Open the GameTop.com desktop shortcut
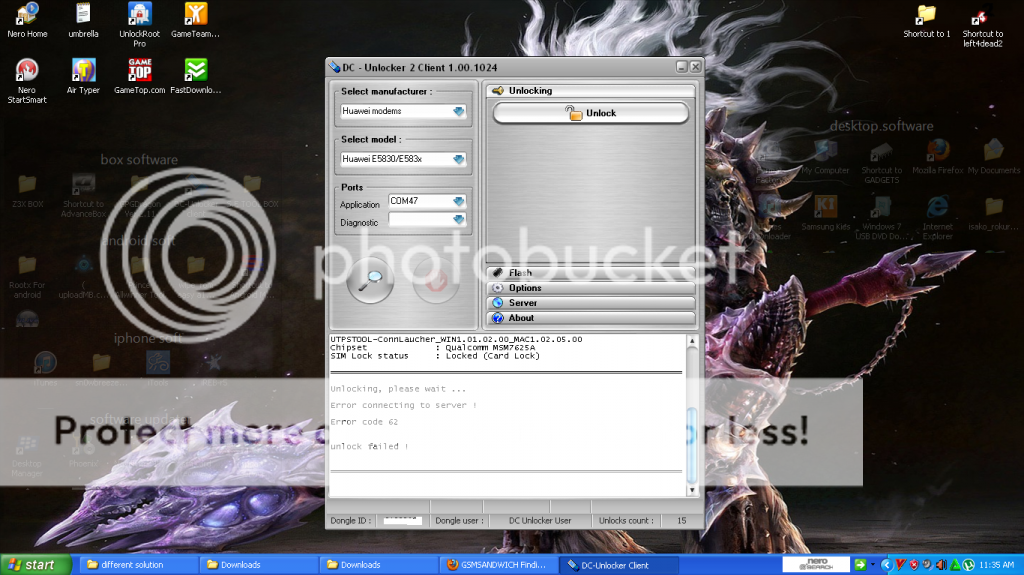The image size is (1024, 575). point(139,71)
